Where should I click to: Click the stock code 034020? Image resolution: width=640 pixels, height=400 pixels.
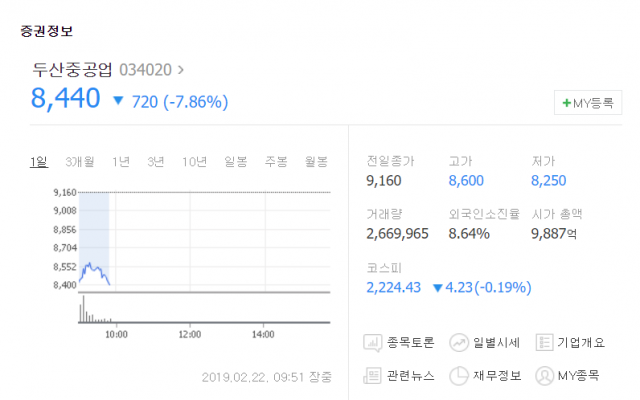click(x=145, y=70)
